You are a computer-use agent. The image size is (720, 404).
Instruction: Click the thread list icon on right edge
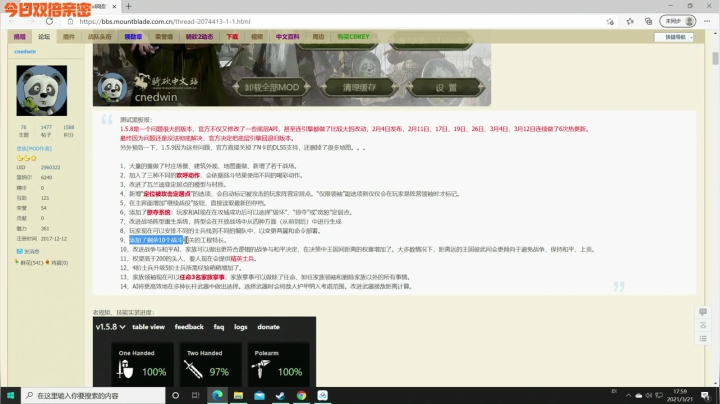pyautogui.click(x=703, y=339)
